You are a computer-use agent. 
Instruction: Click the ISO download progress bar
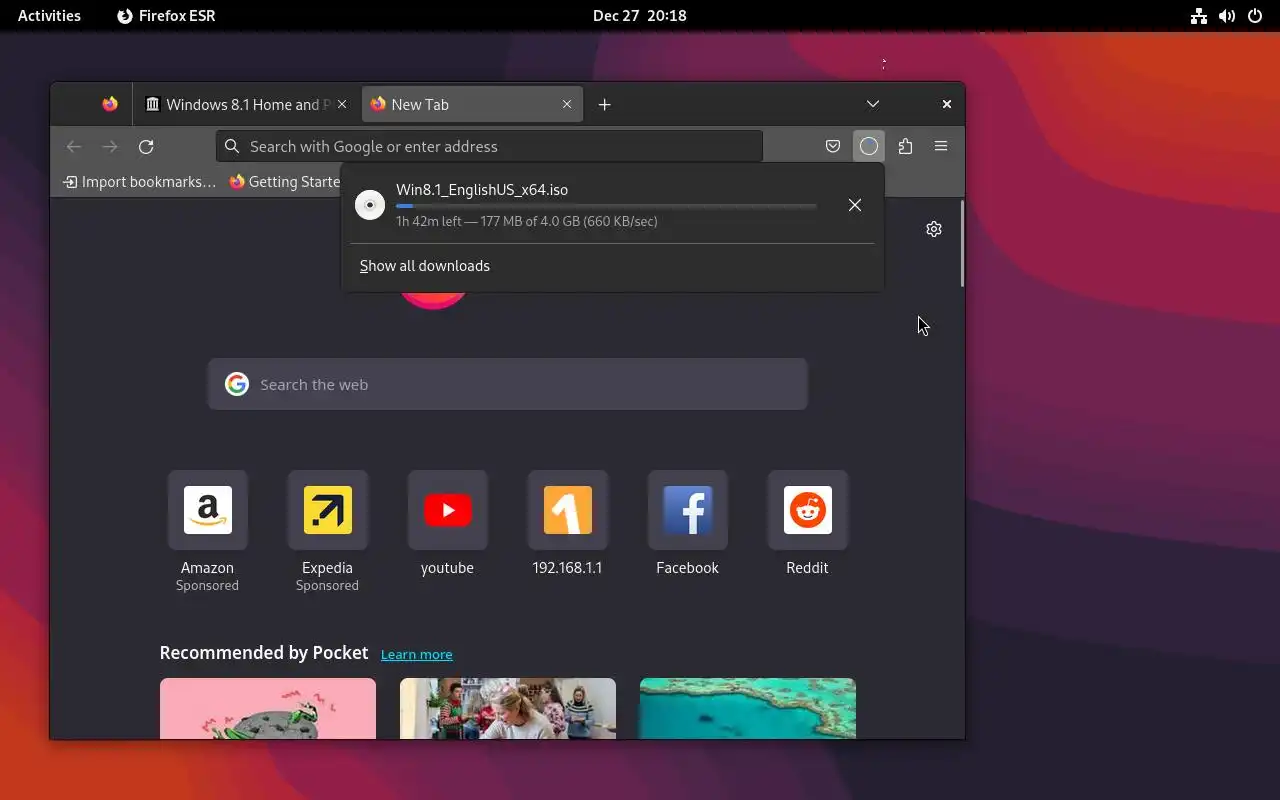coord(606,206)
